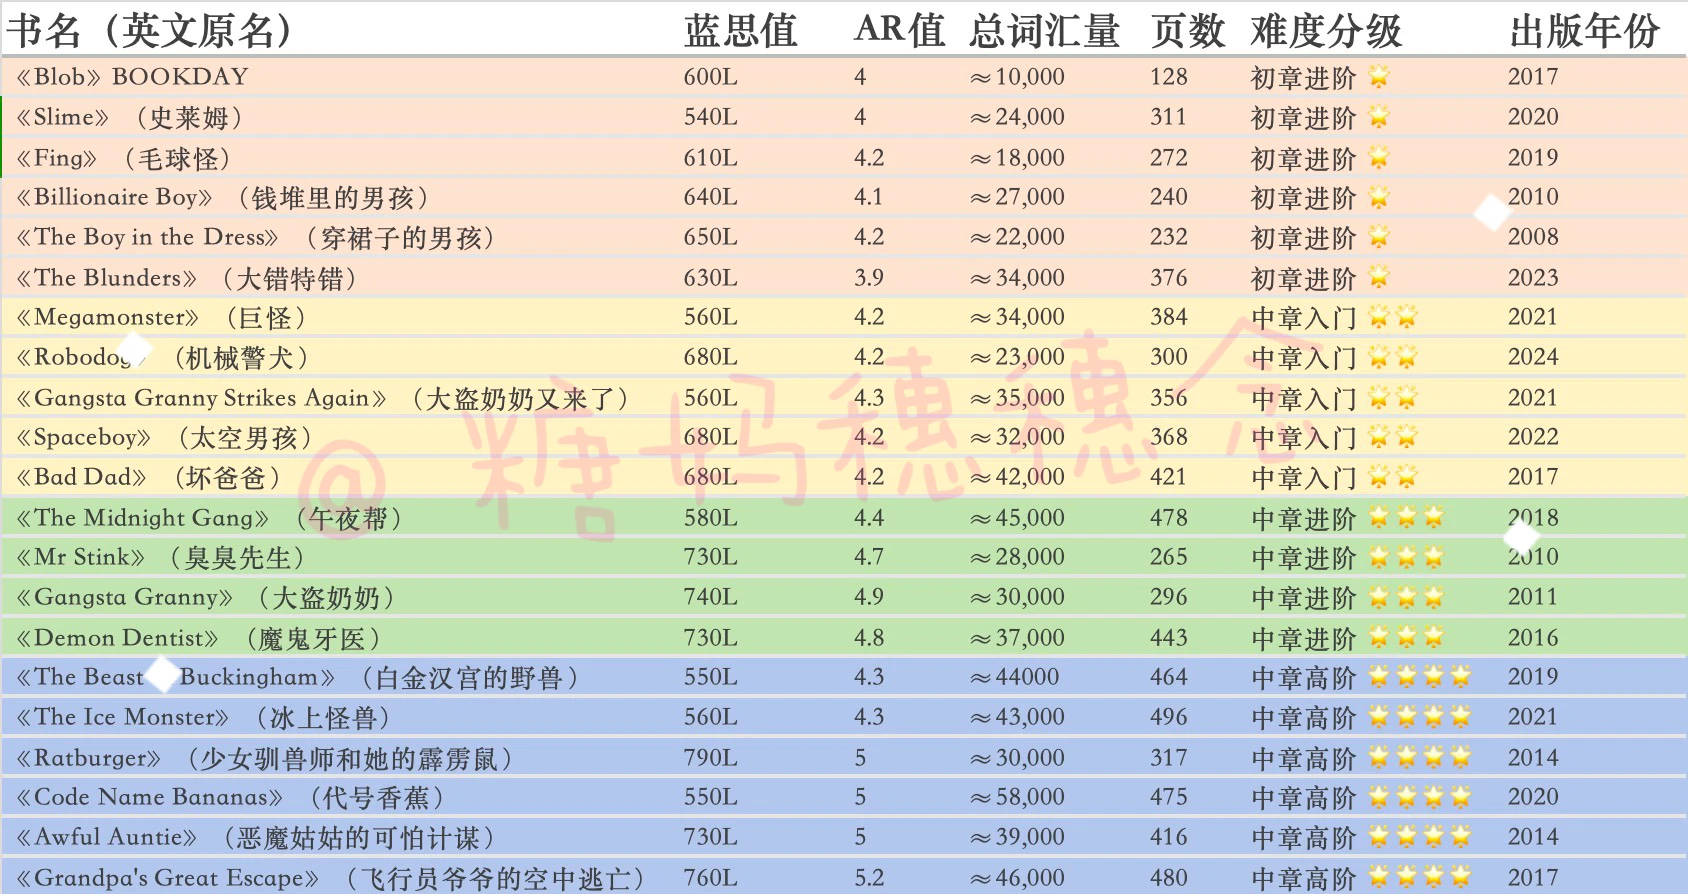Click the AR 3.9 value for The Blunders

[x=869, y=278]
